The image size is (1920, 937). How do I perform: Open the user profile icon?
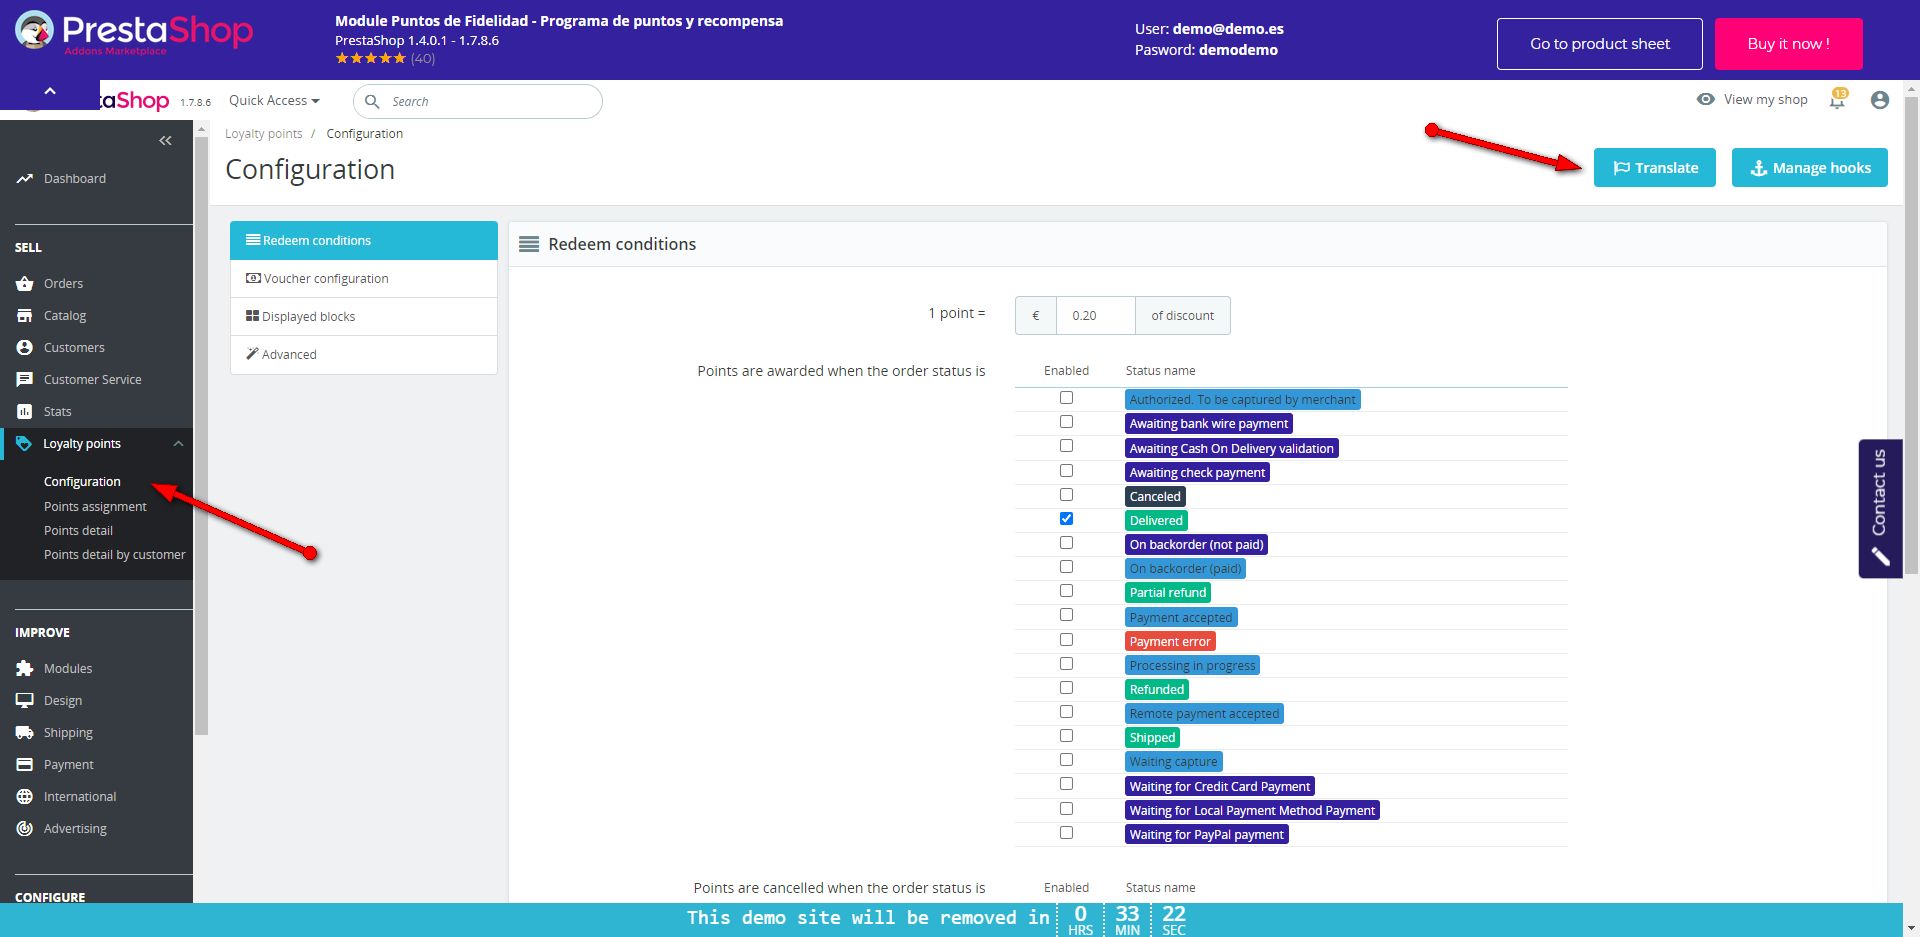click(x=1879, y=100)
